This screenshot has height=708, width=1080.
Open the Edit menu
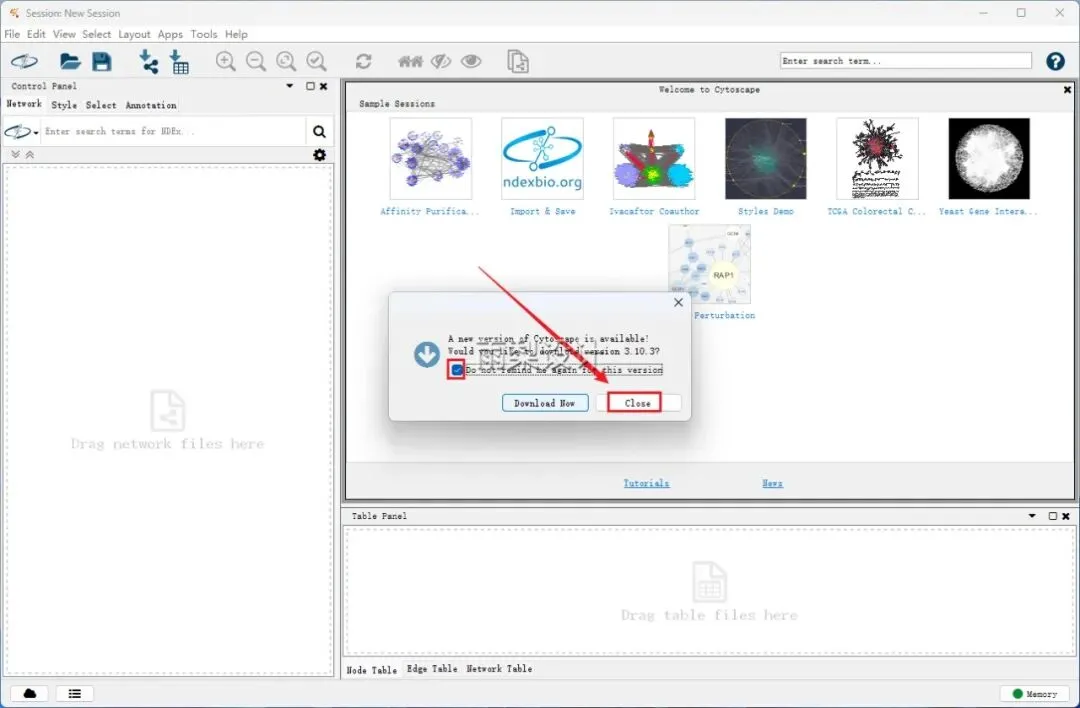36,34
